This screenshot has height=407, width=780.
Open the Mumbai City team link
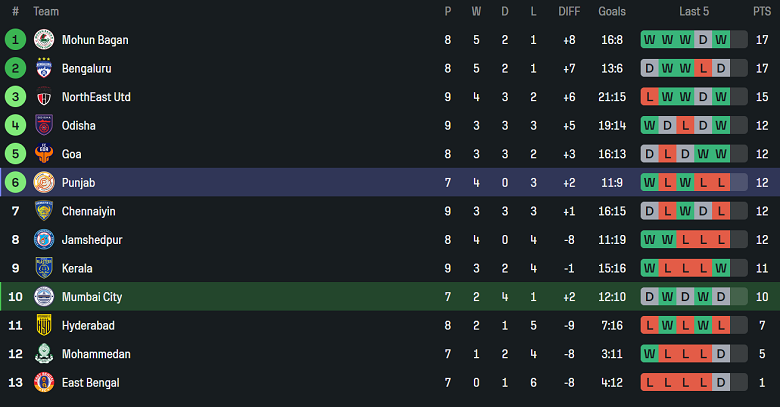point(92,297)
